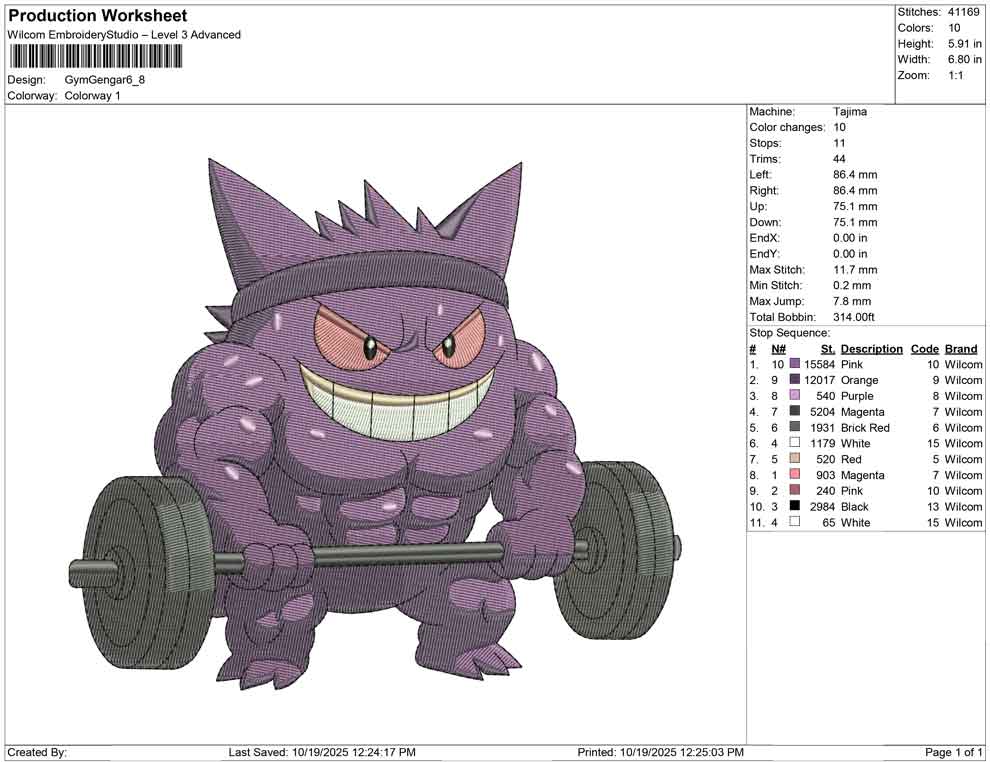Click the purple swatch in stop sequence row 1
The width and height of the screenshot is (990, 762).
point(795,364)
